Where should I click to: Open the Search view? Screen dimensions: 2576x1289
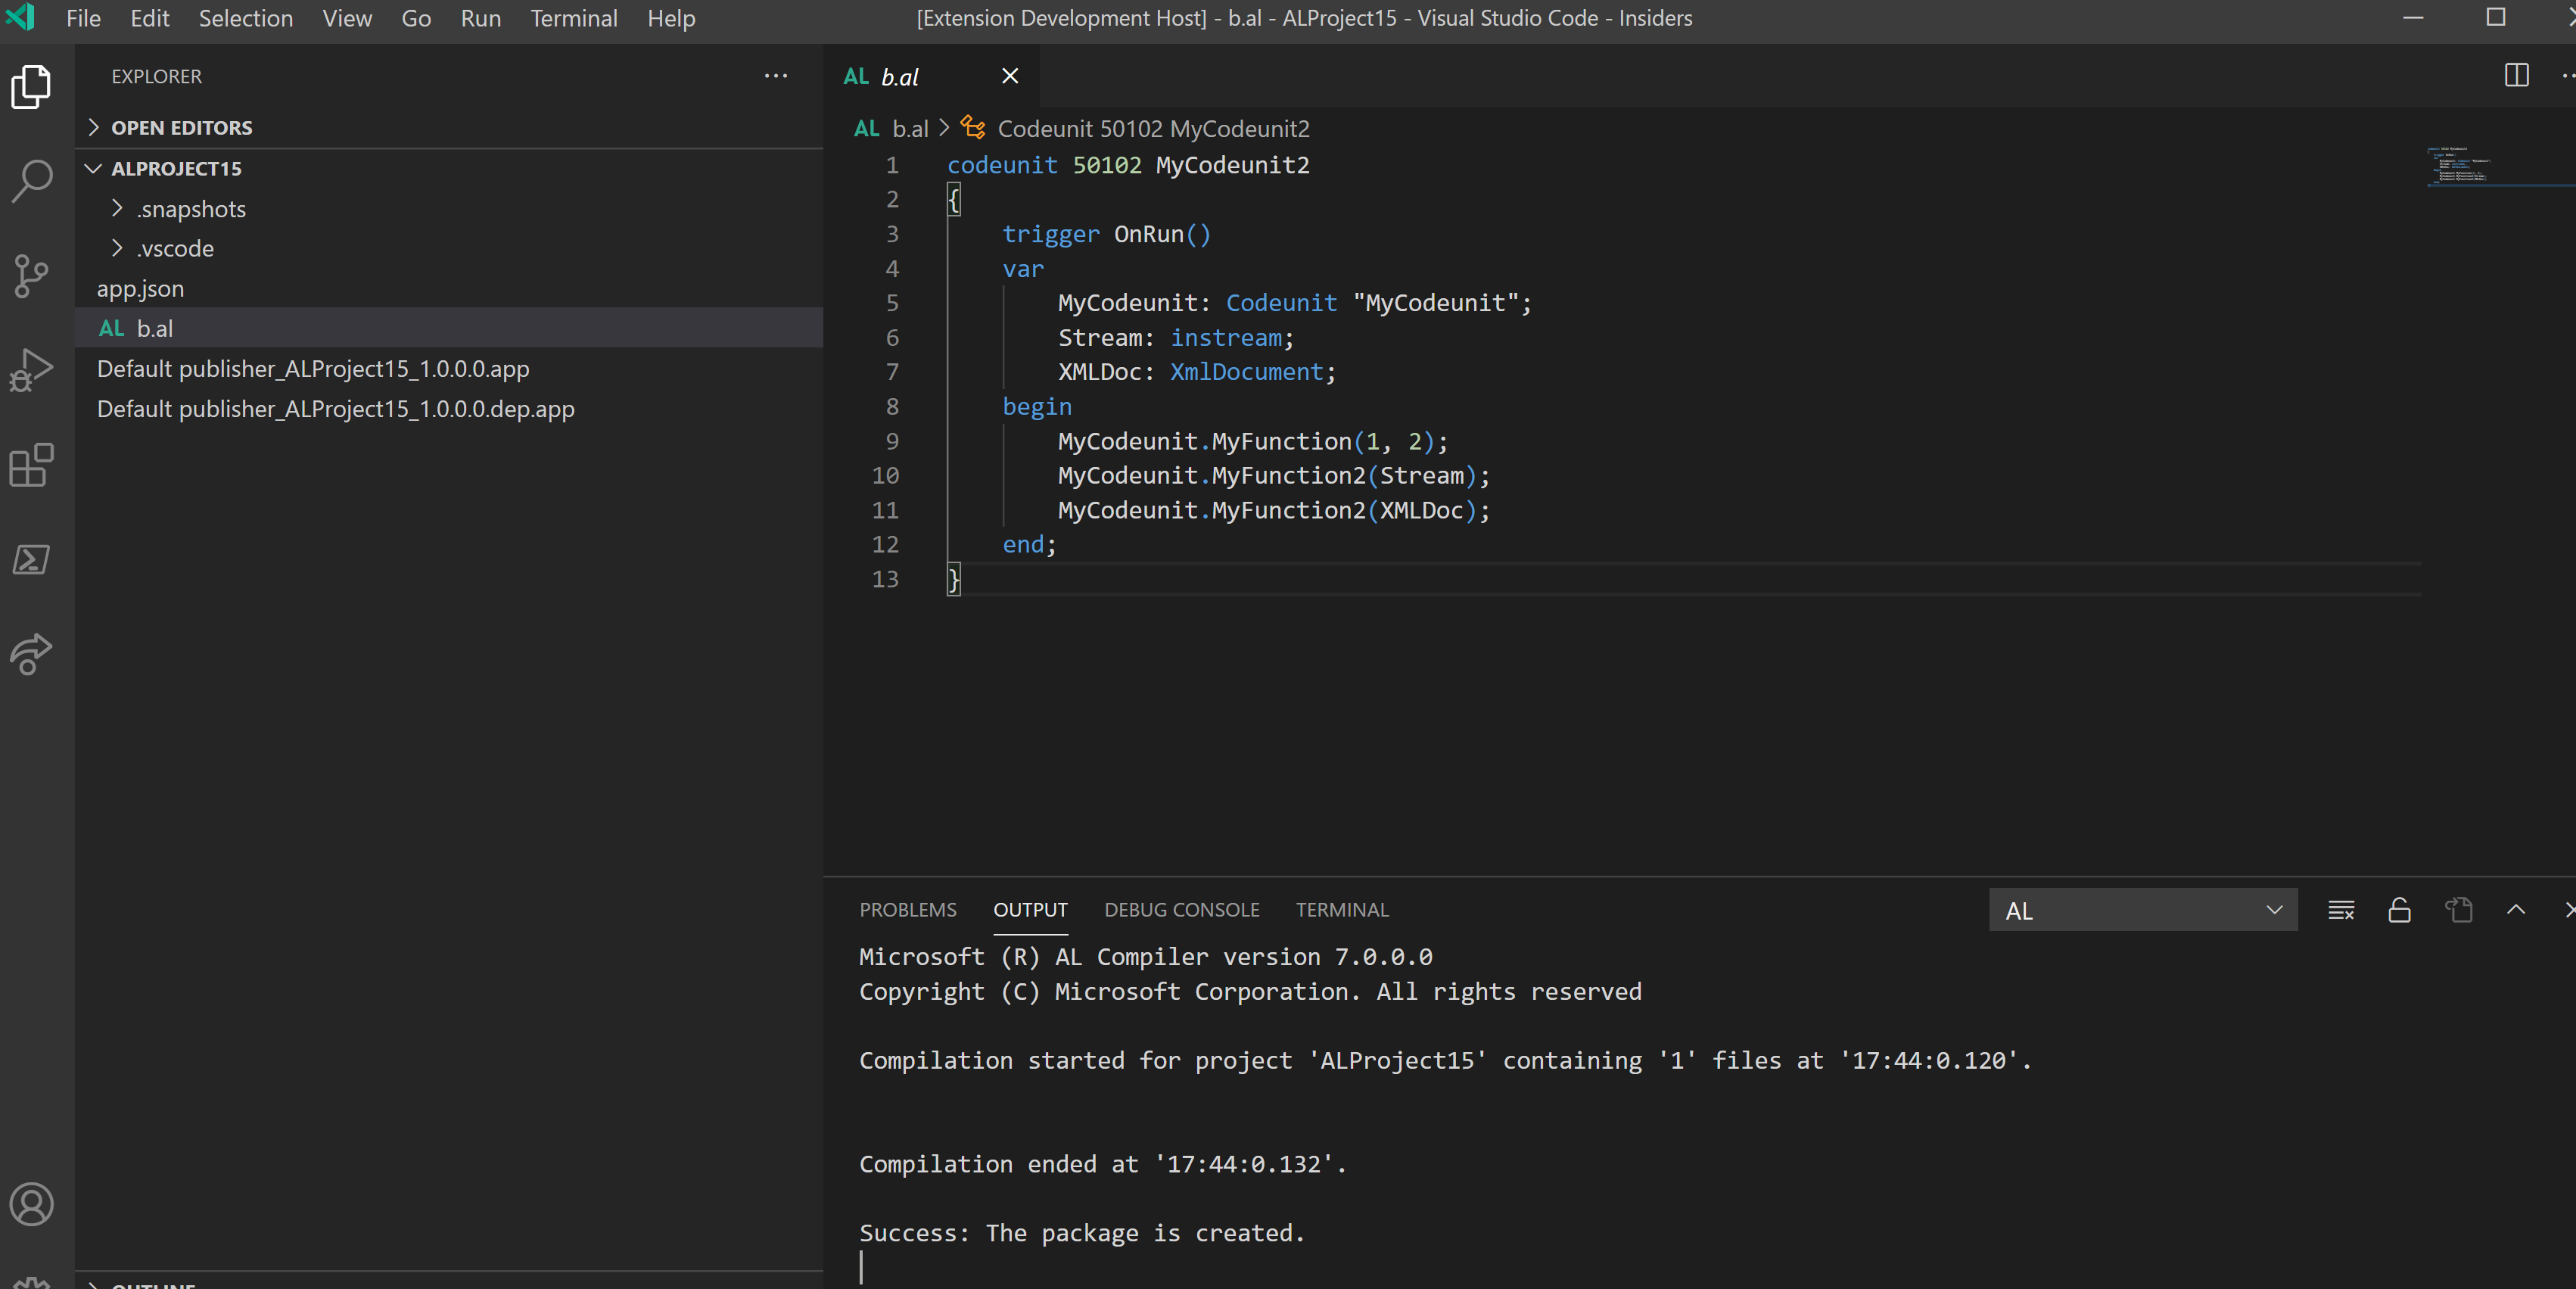pyautogui.click(x=31, y=180)
